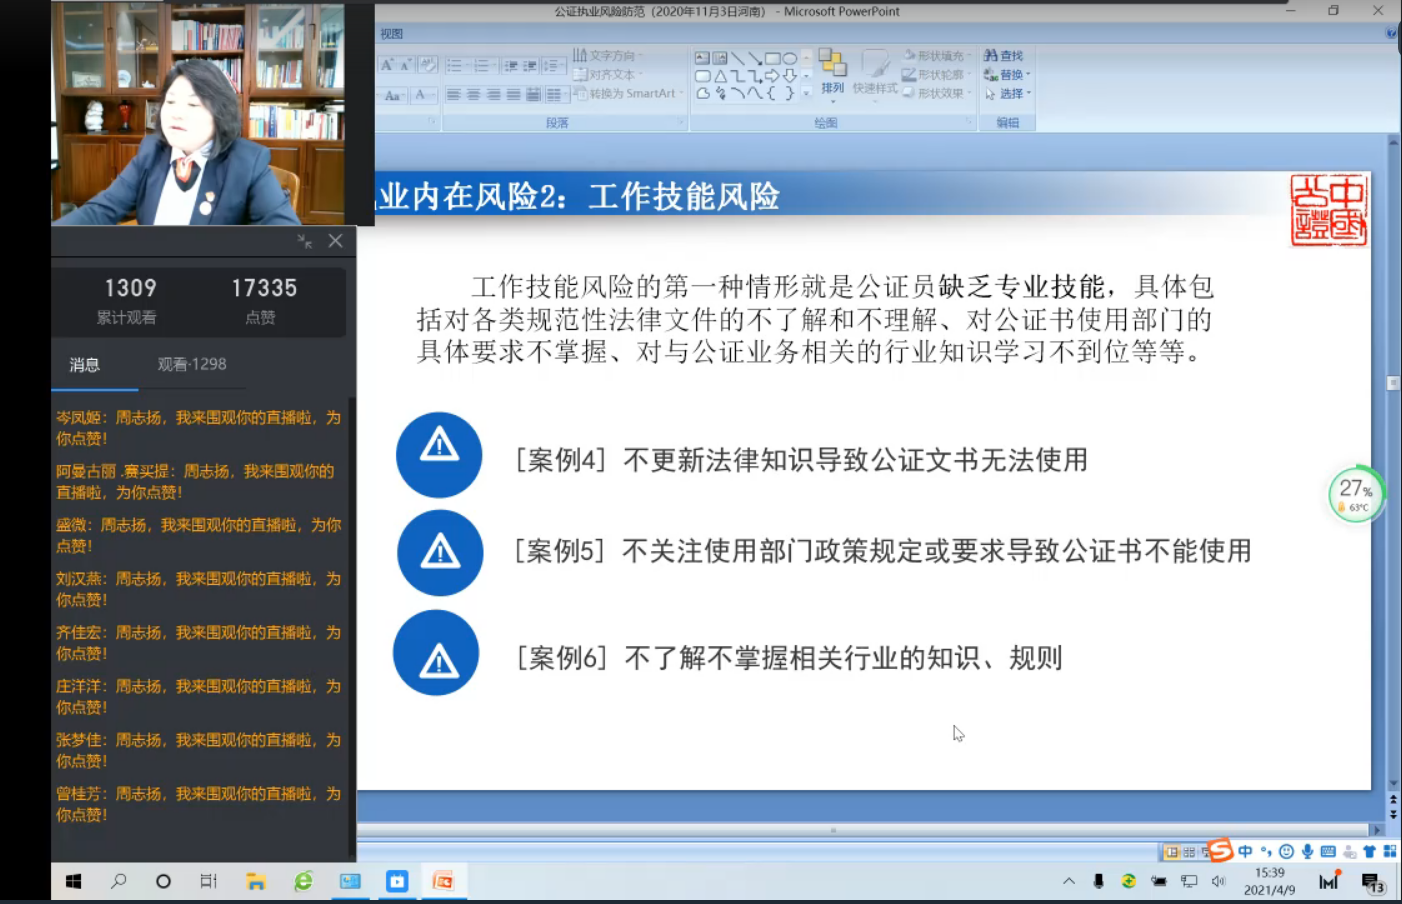The height and width of the screenshot is (904, 1402).
Task: Switch to normal view in status bar
Action: [x=1171, y=852]
